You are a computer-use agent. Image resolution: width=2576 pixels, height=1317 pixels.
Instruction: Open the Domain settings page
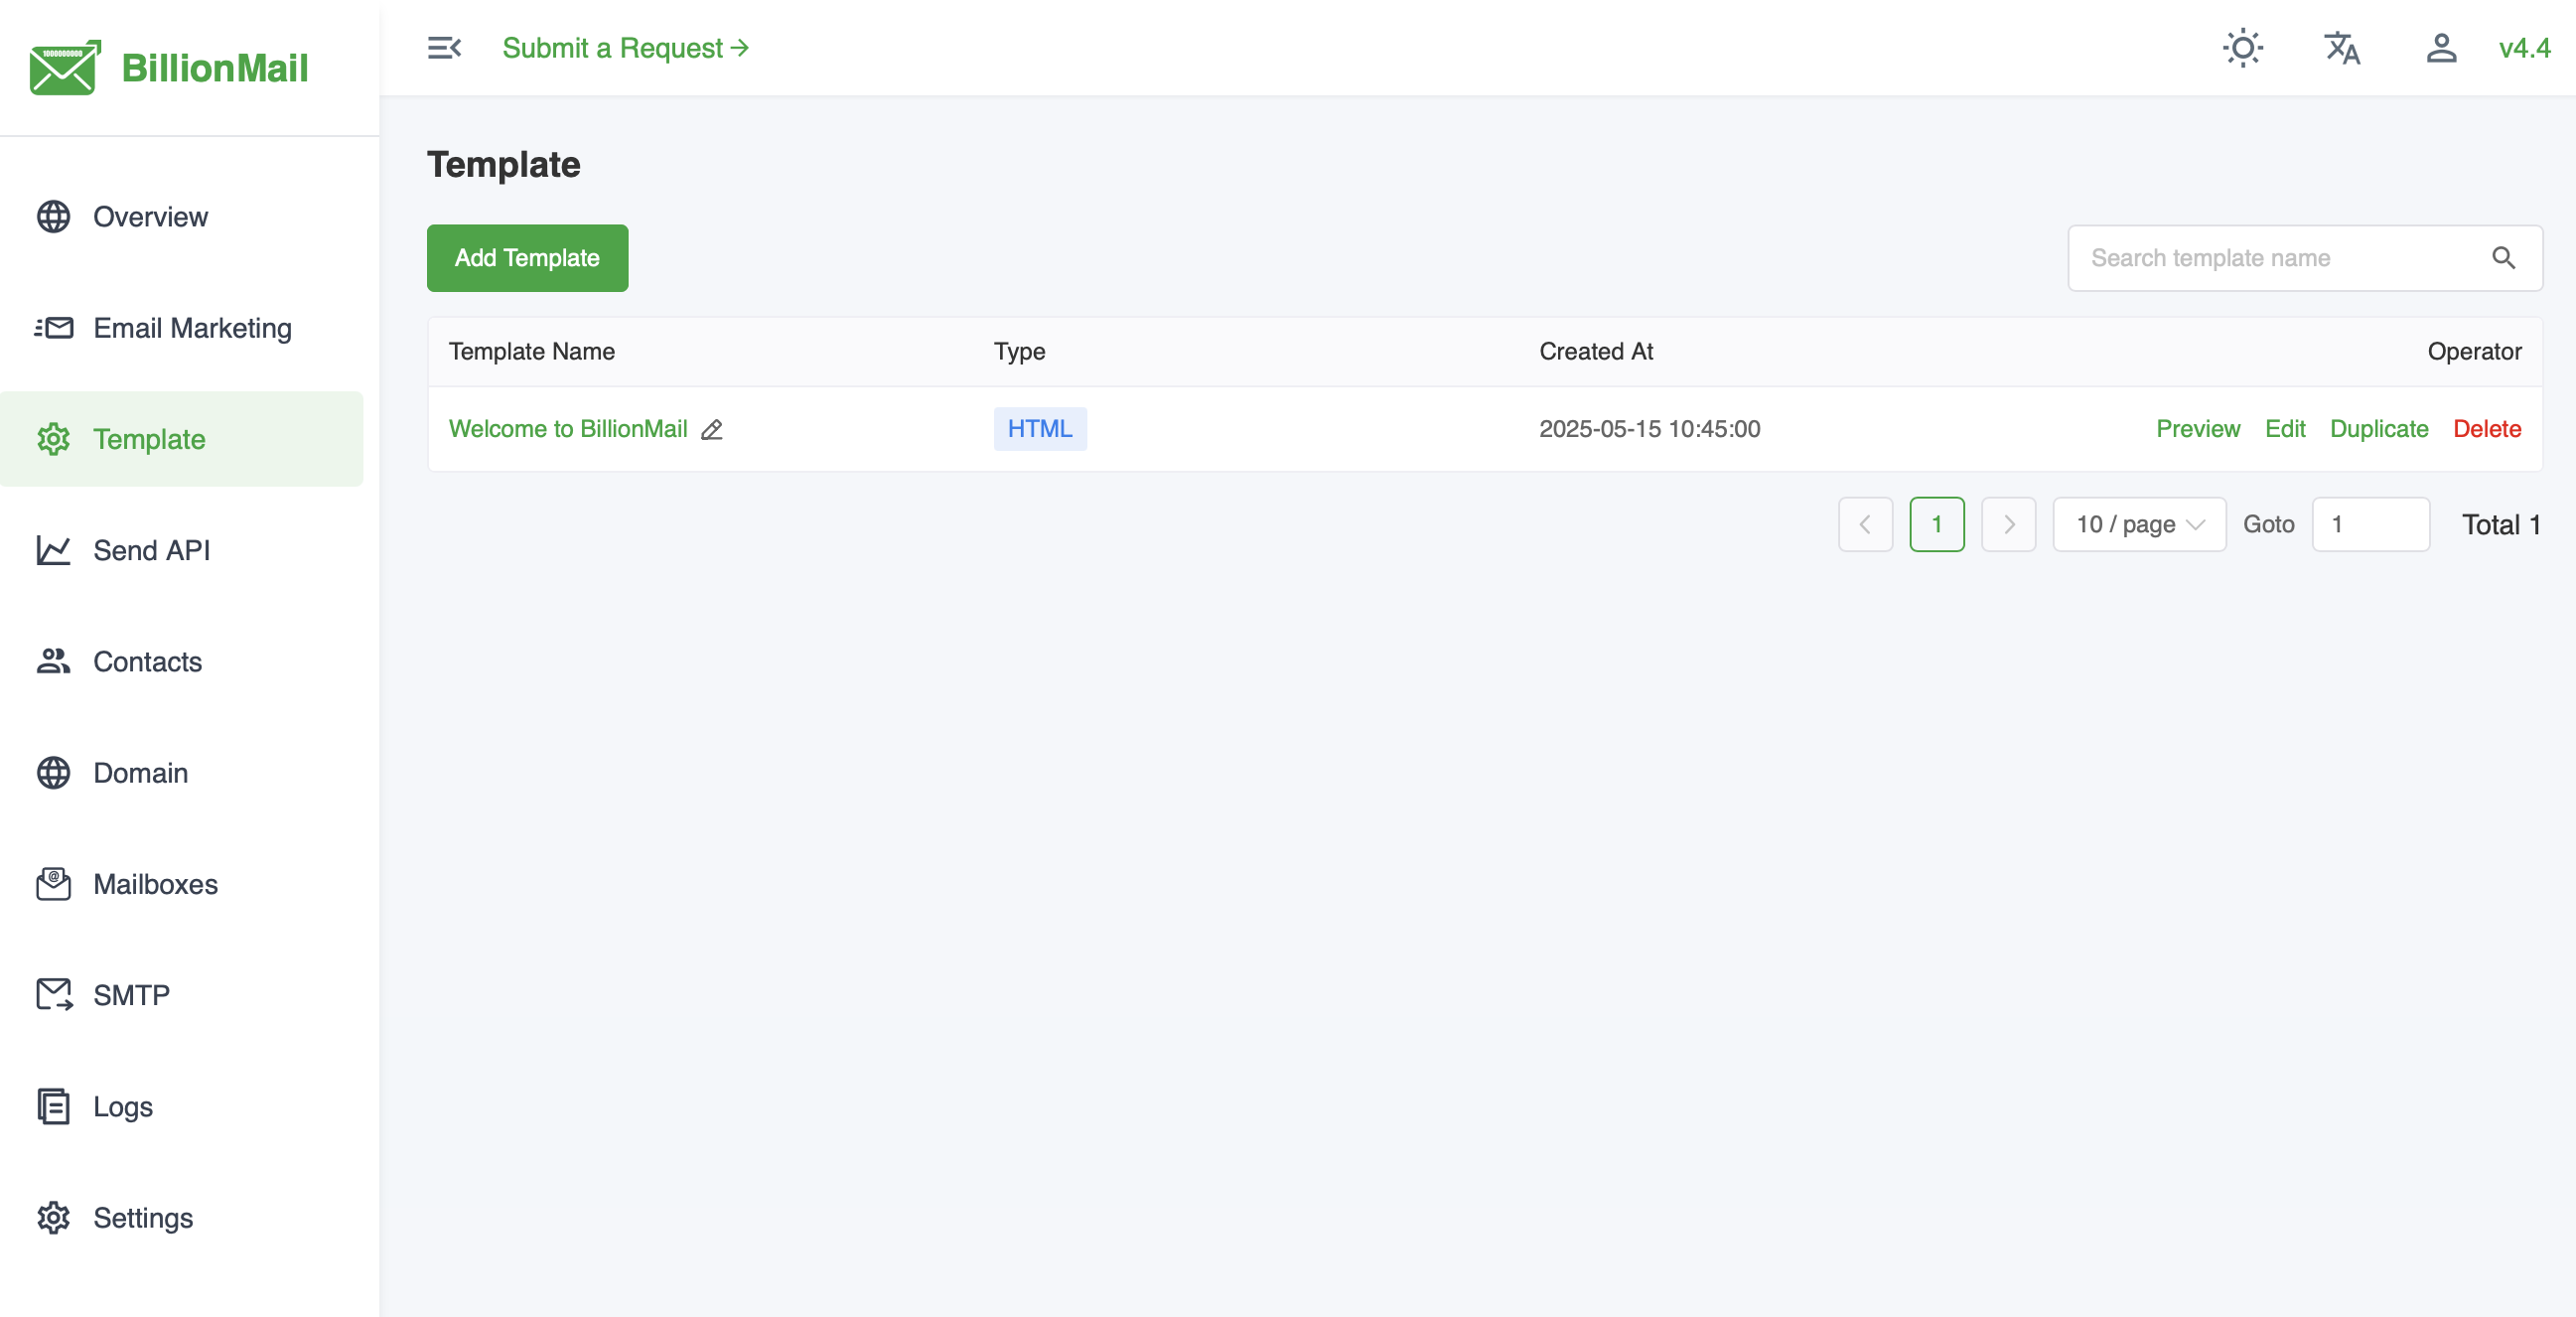(x=141, y=773)
